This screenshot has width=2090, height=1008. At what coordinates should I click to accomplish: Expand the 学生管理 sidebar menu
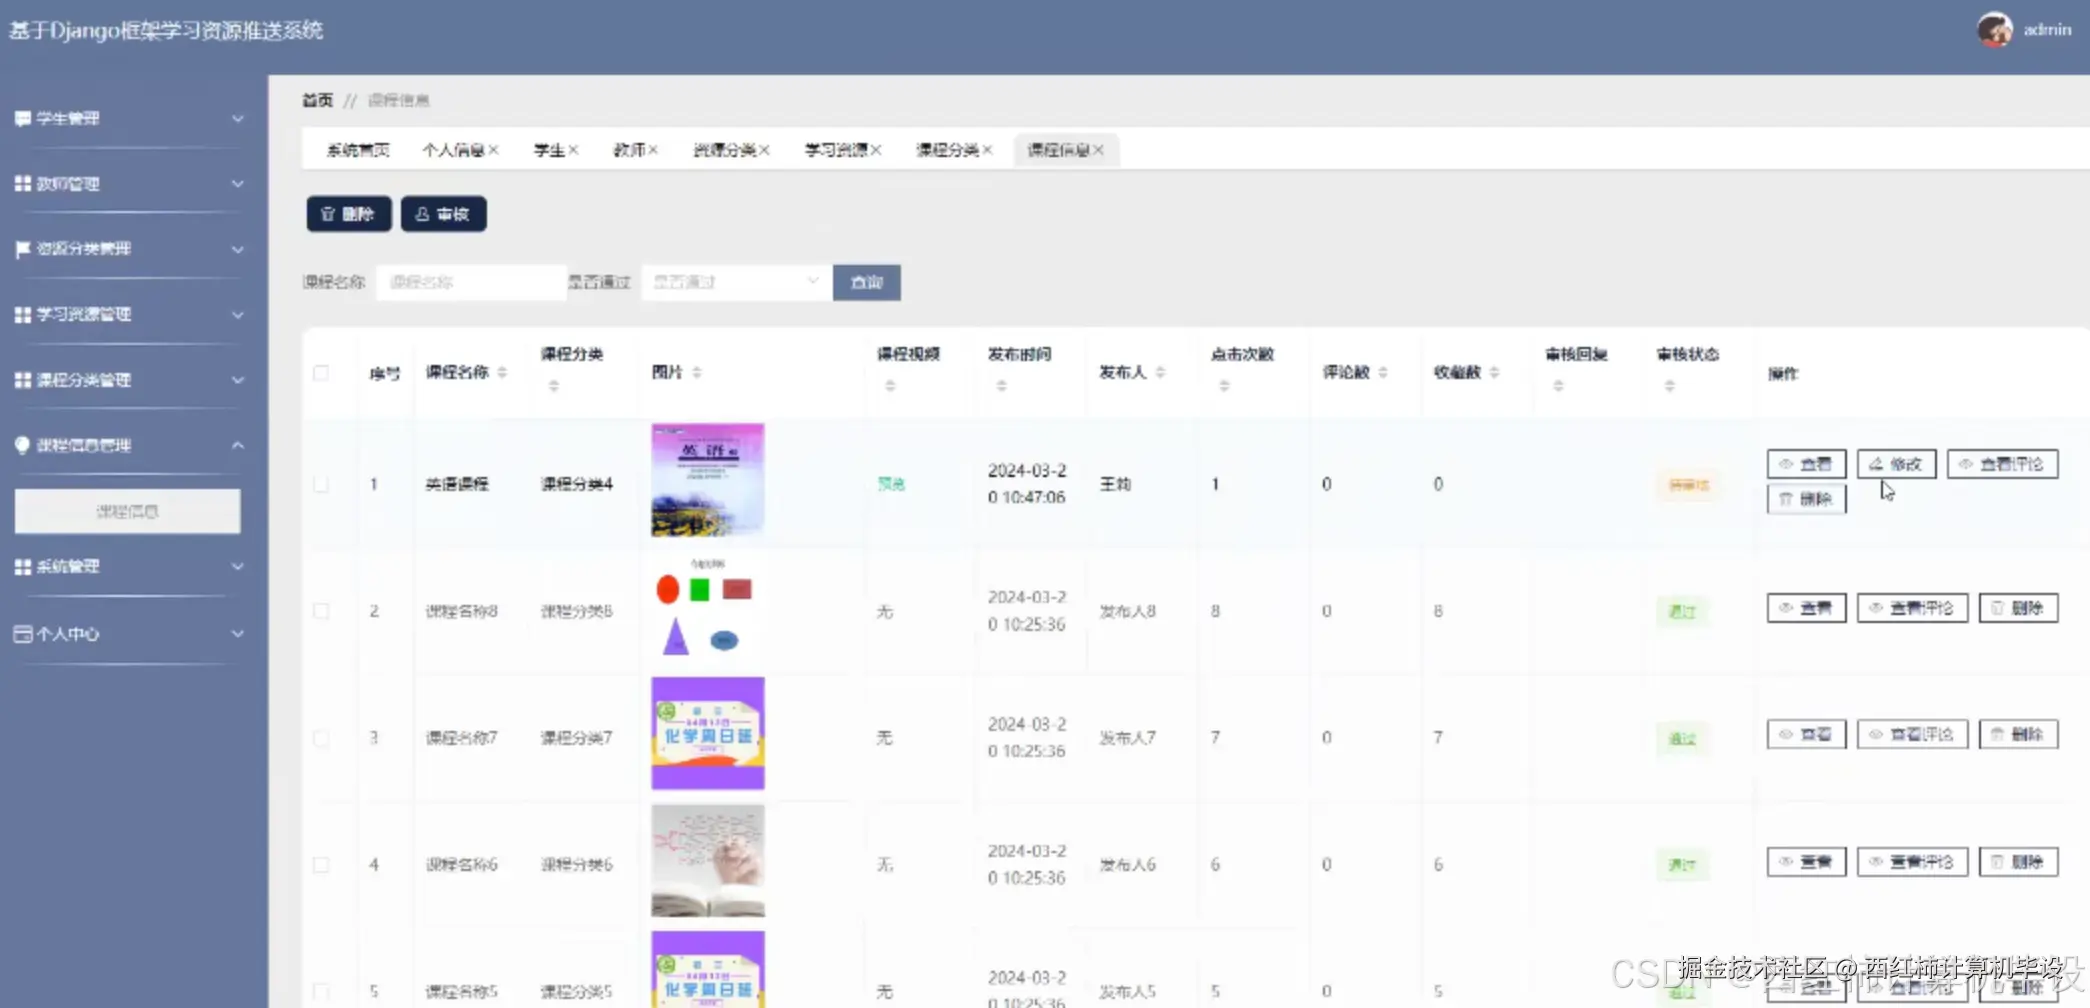tap(129, 118)
